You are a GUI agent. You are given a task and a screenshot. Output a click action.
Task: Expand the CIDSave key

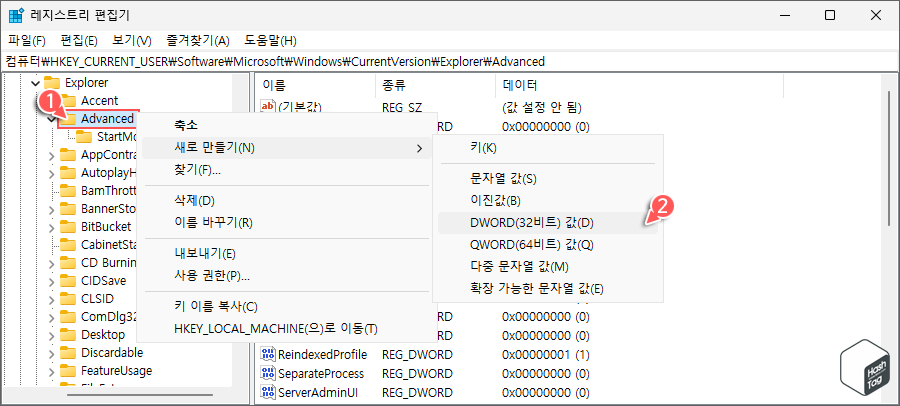52,281
